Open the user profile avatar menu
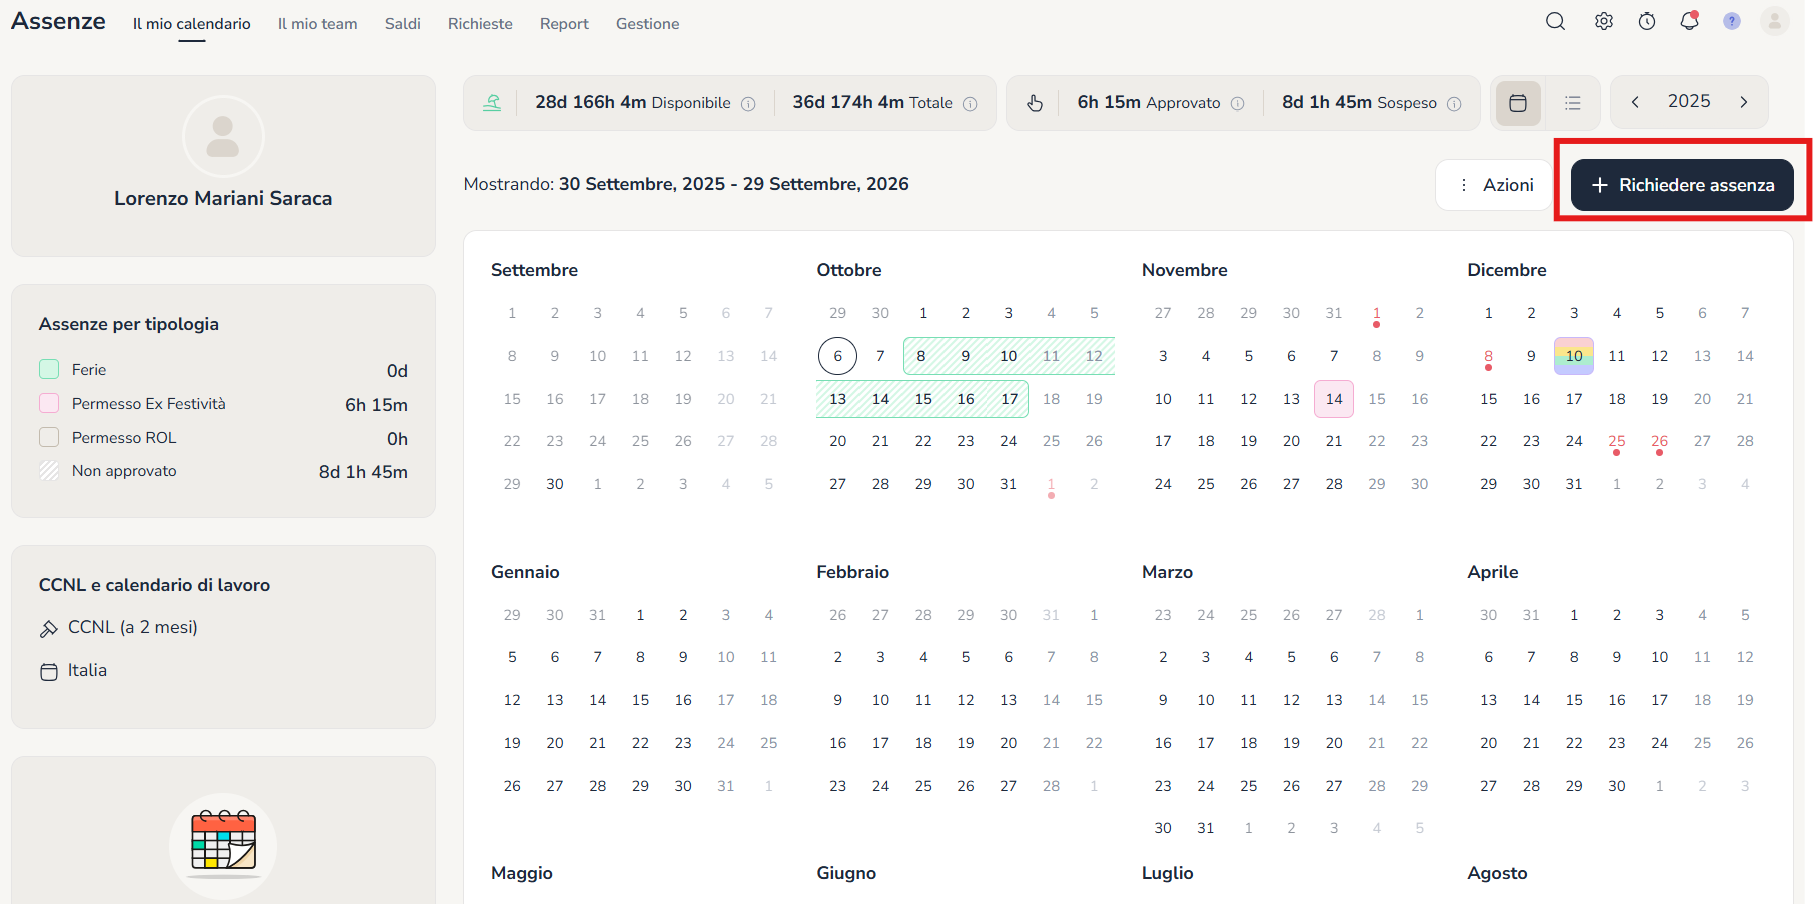This screenshot has width=1813, height=904. [x=1775, y=22]
